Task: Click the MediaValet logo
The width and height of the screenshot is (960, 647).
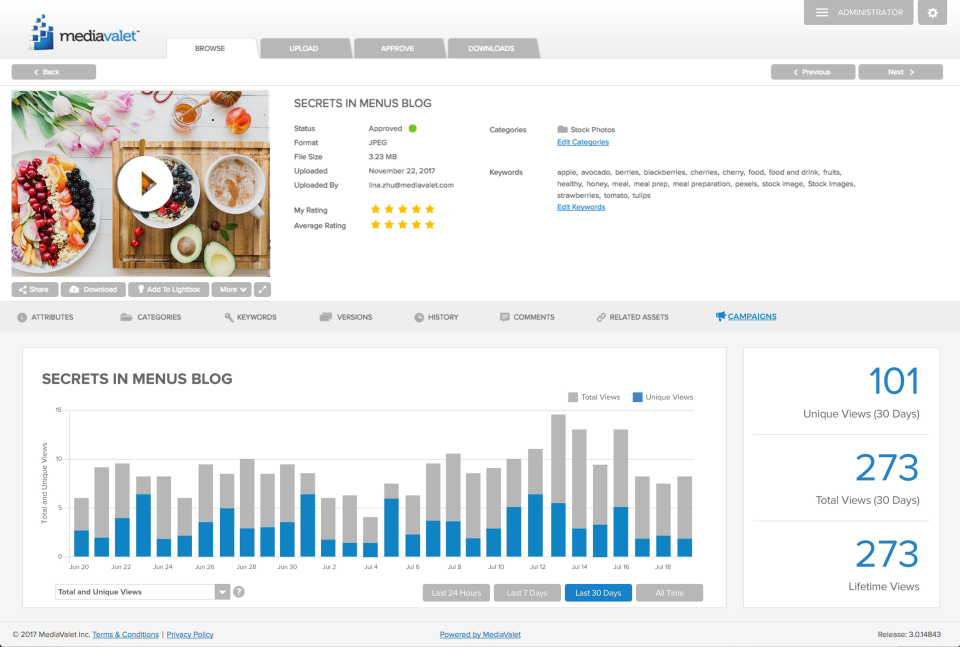Action: pyautogui.click(x=84, y=32)
